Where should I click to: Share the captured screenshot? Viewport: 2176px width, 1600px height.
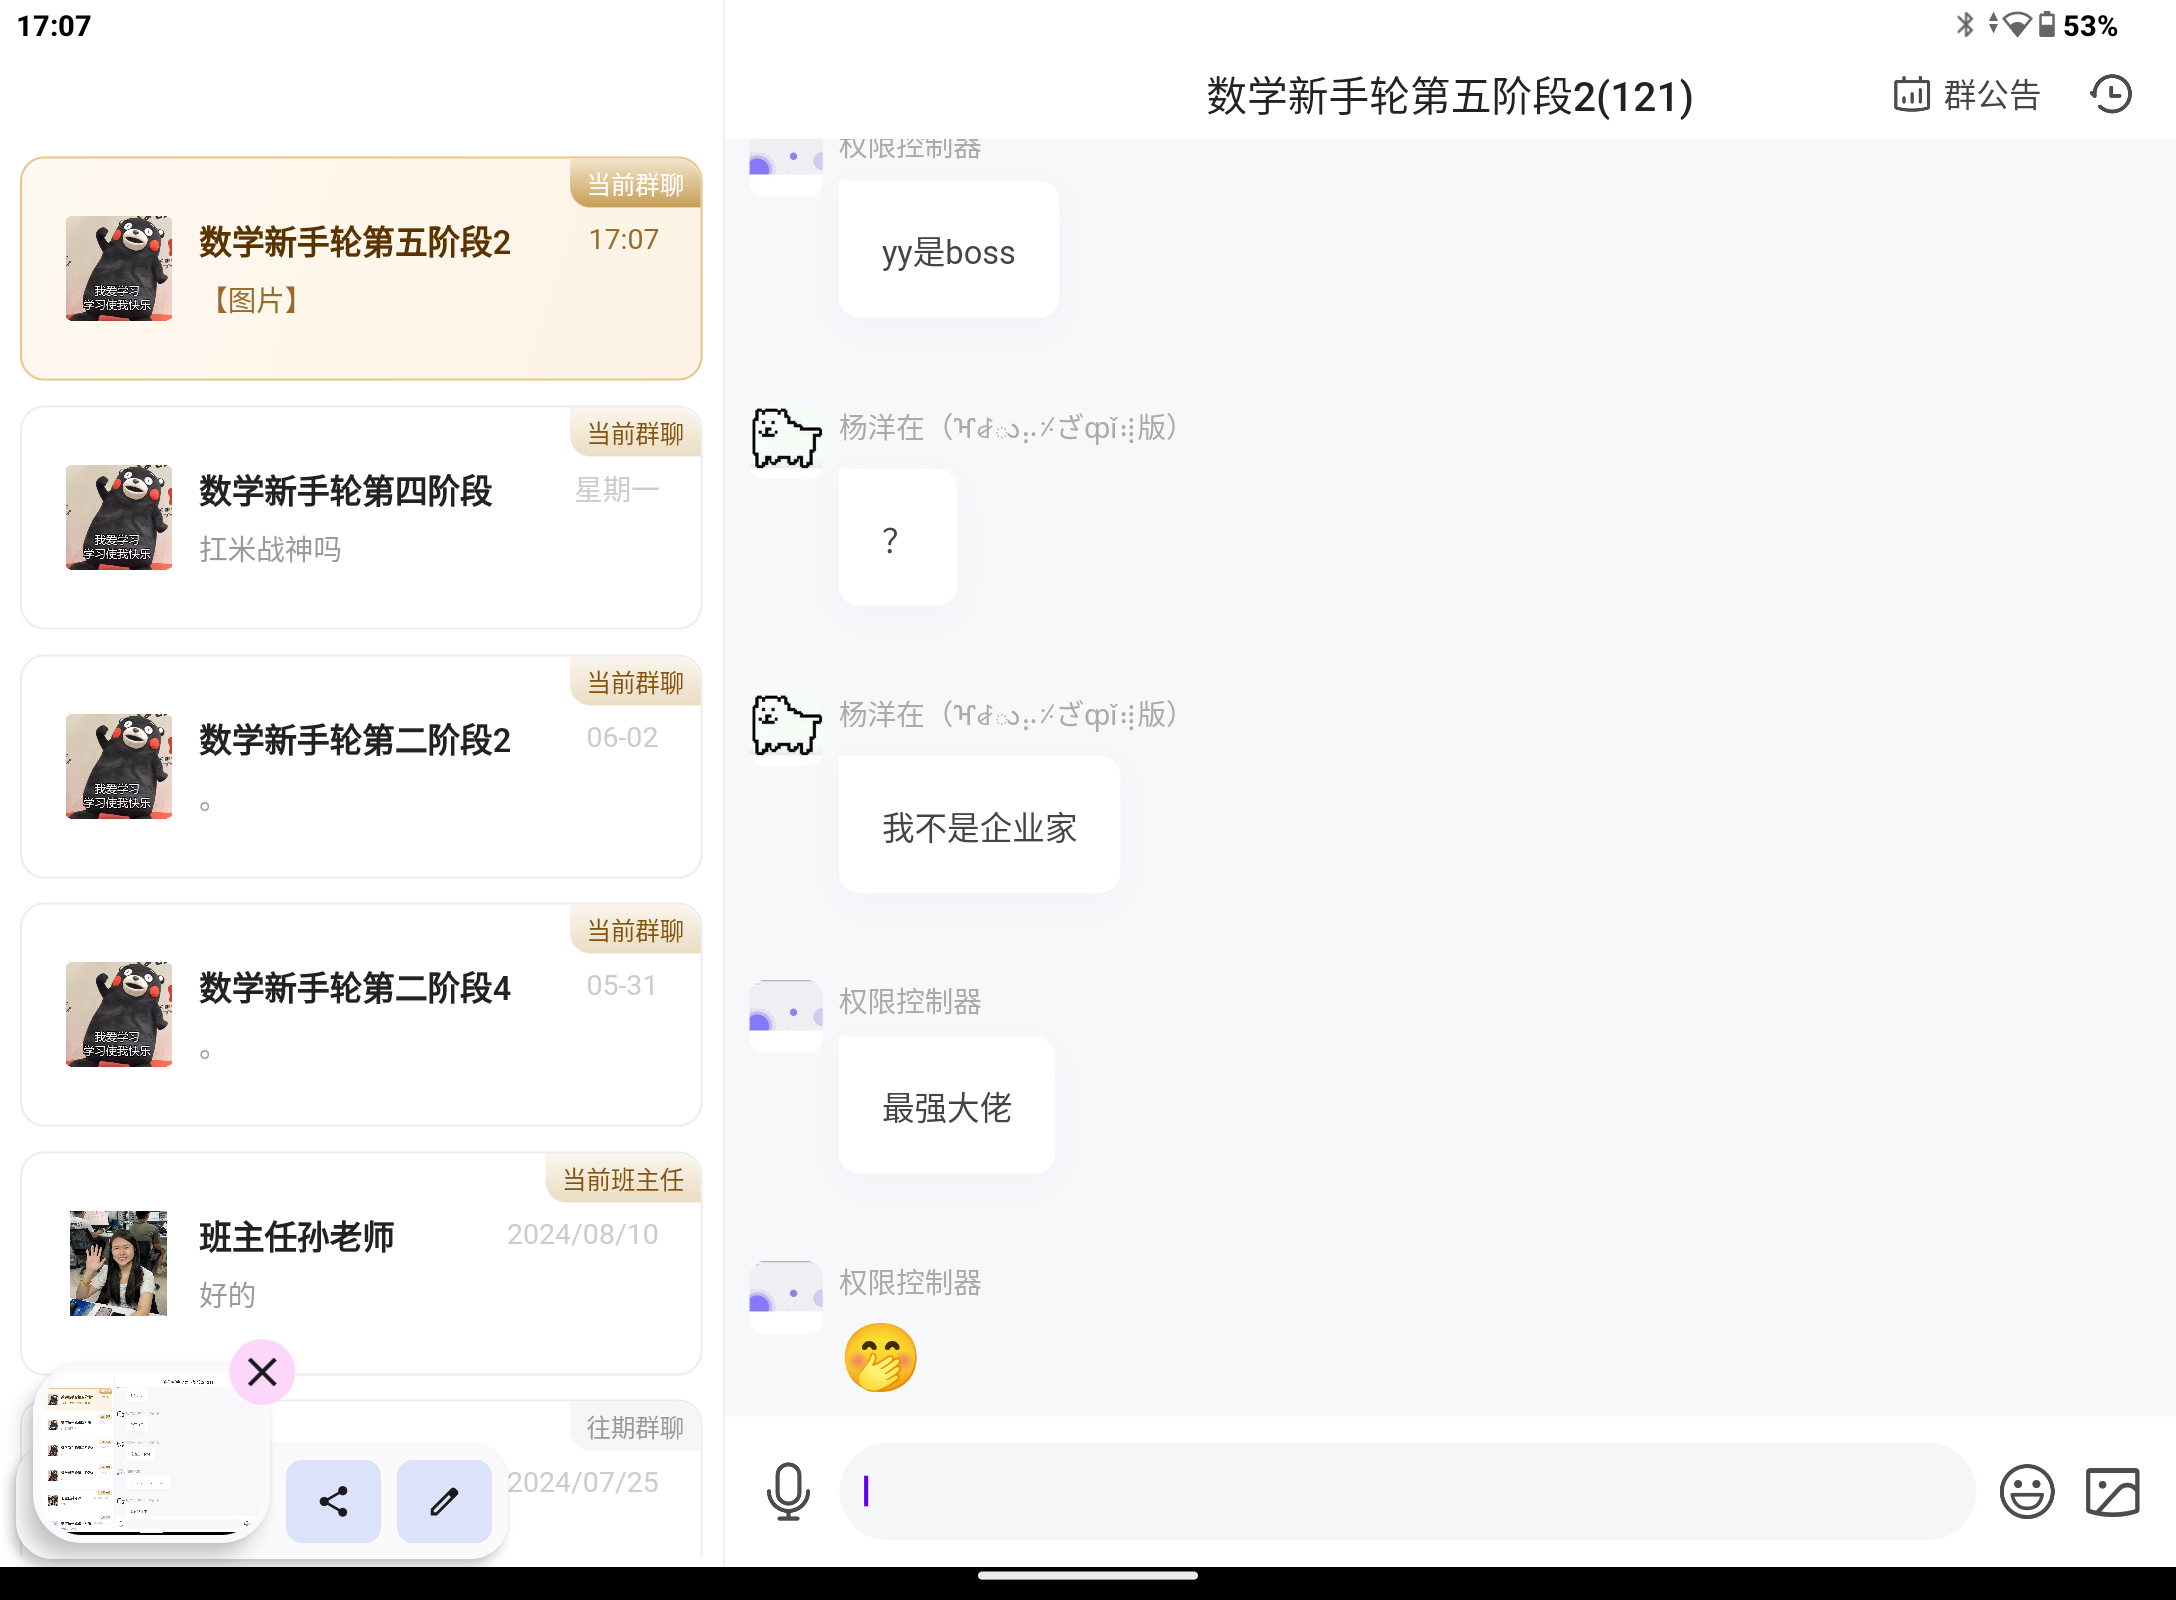click(333, 1501)
